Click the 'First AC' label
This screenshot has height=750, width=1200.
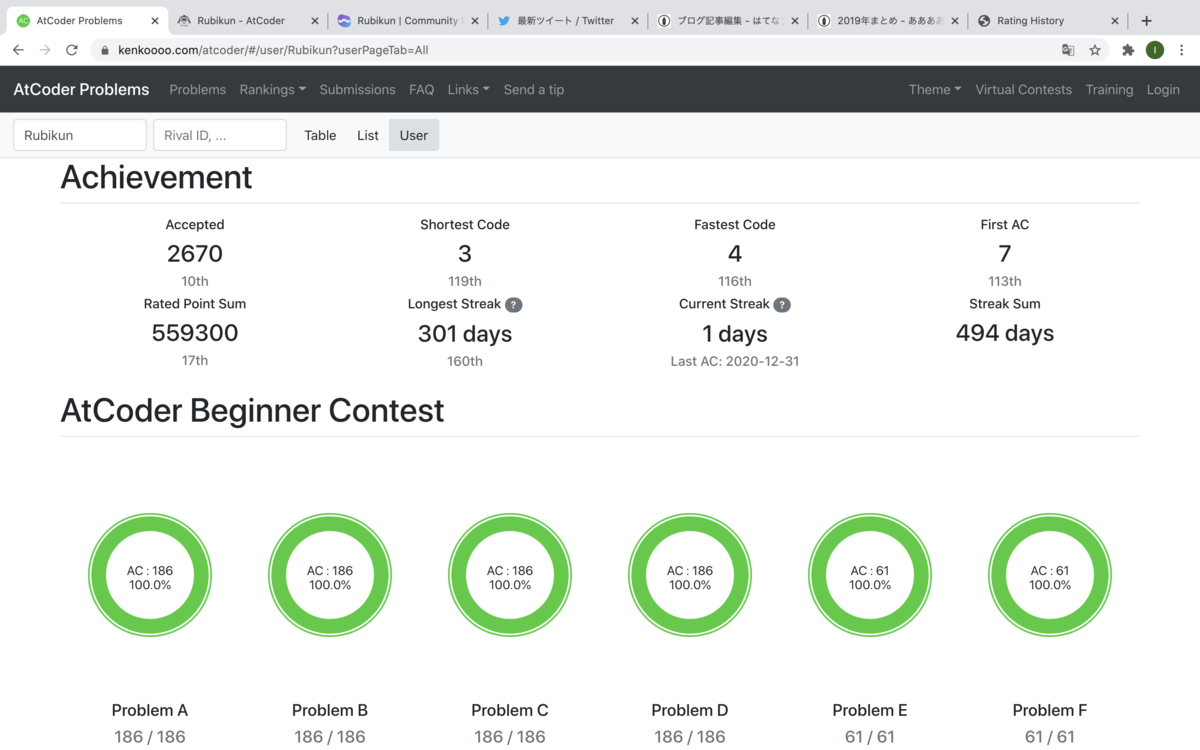point(1005,225)
